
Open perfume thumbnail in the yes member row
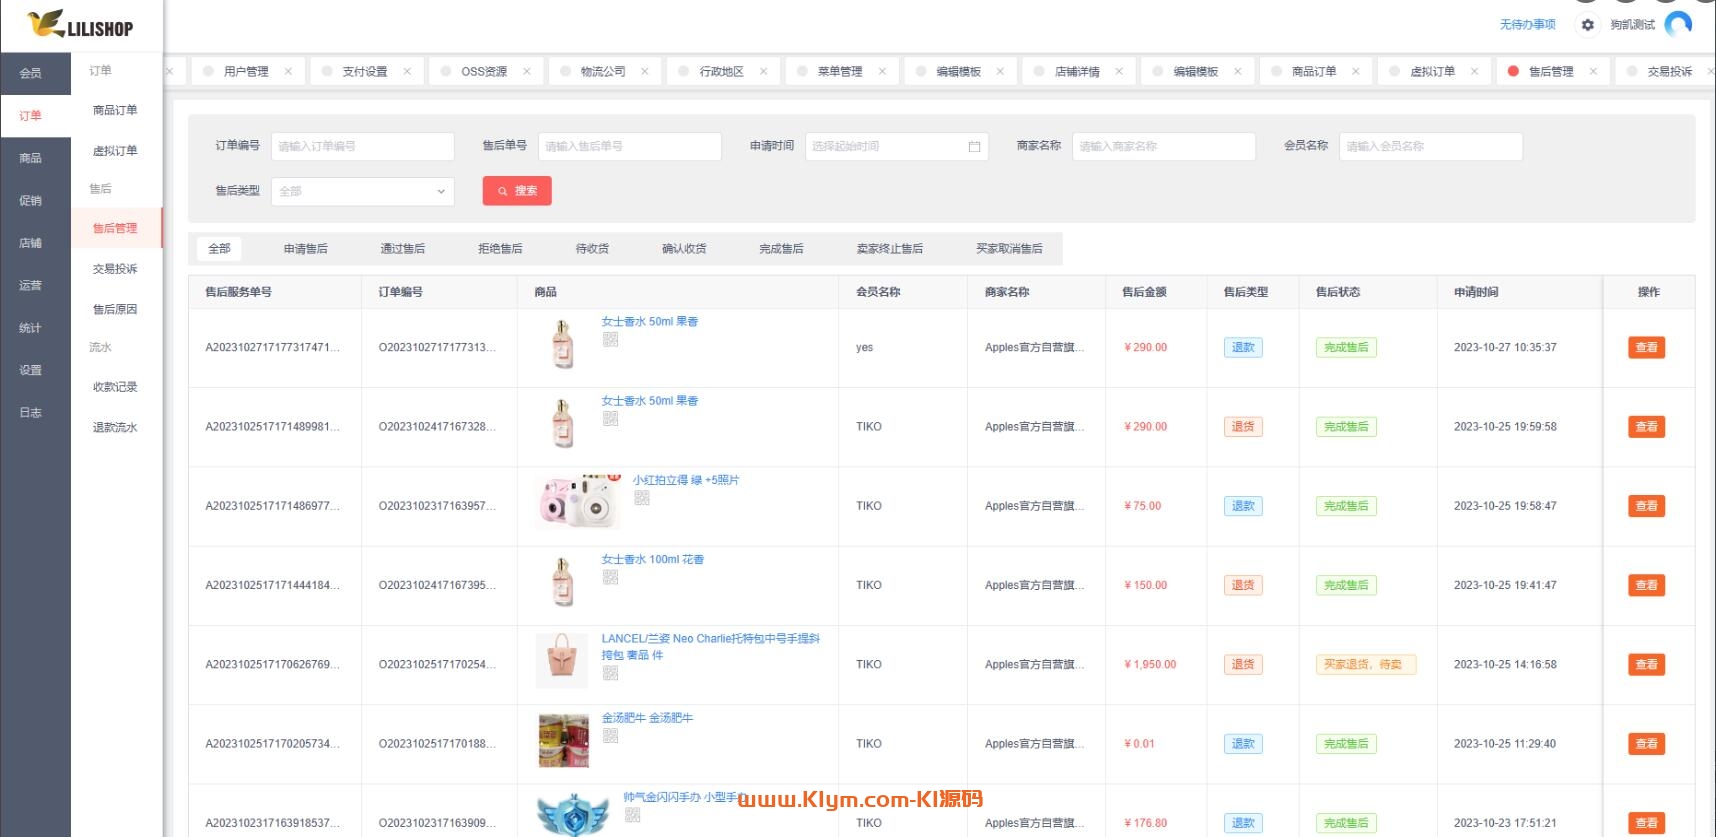tap(562, 343)
